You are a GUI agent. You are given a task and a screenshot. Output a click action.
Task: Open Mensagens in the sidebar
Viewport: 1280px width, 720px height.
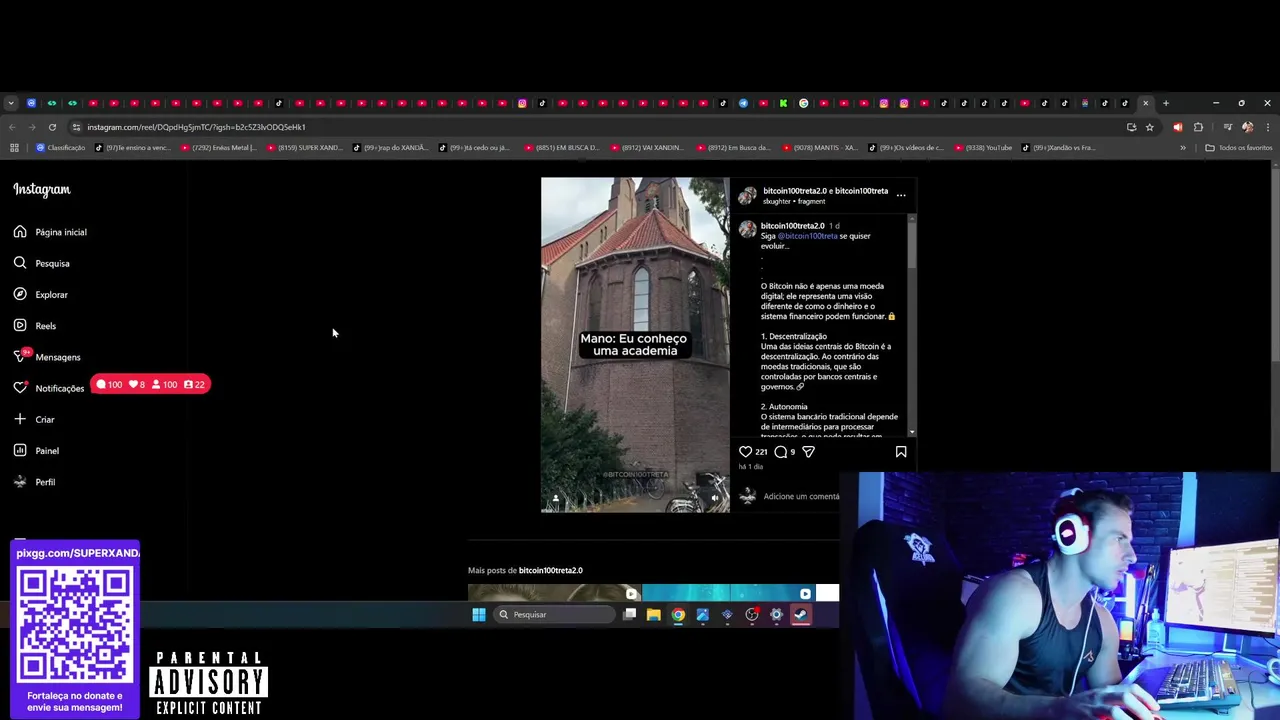pos(46,356)
